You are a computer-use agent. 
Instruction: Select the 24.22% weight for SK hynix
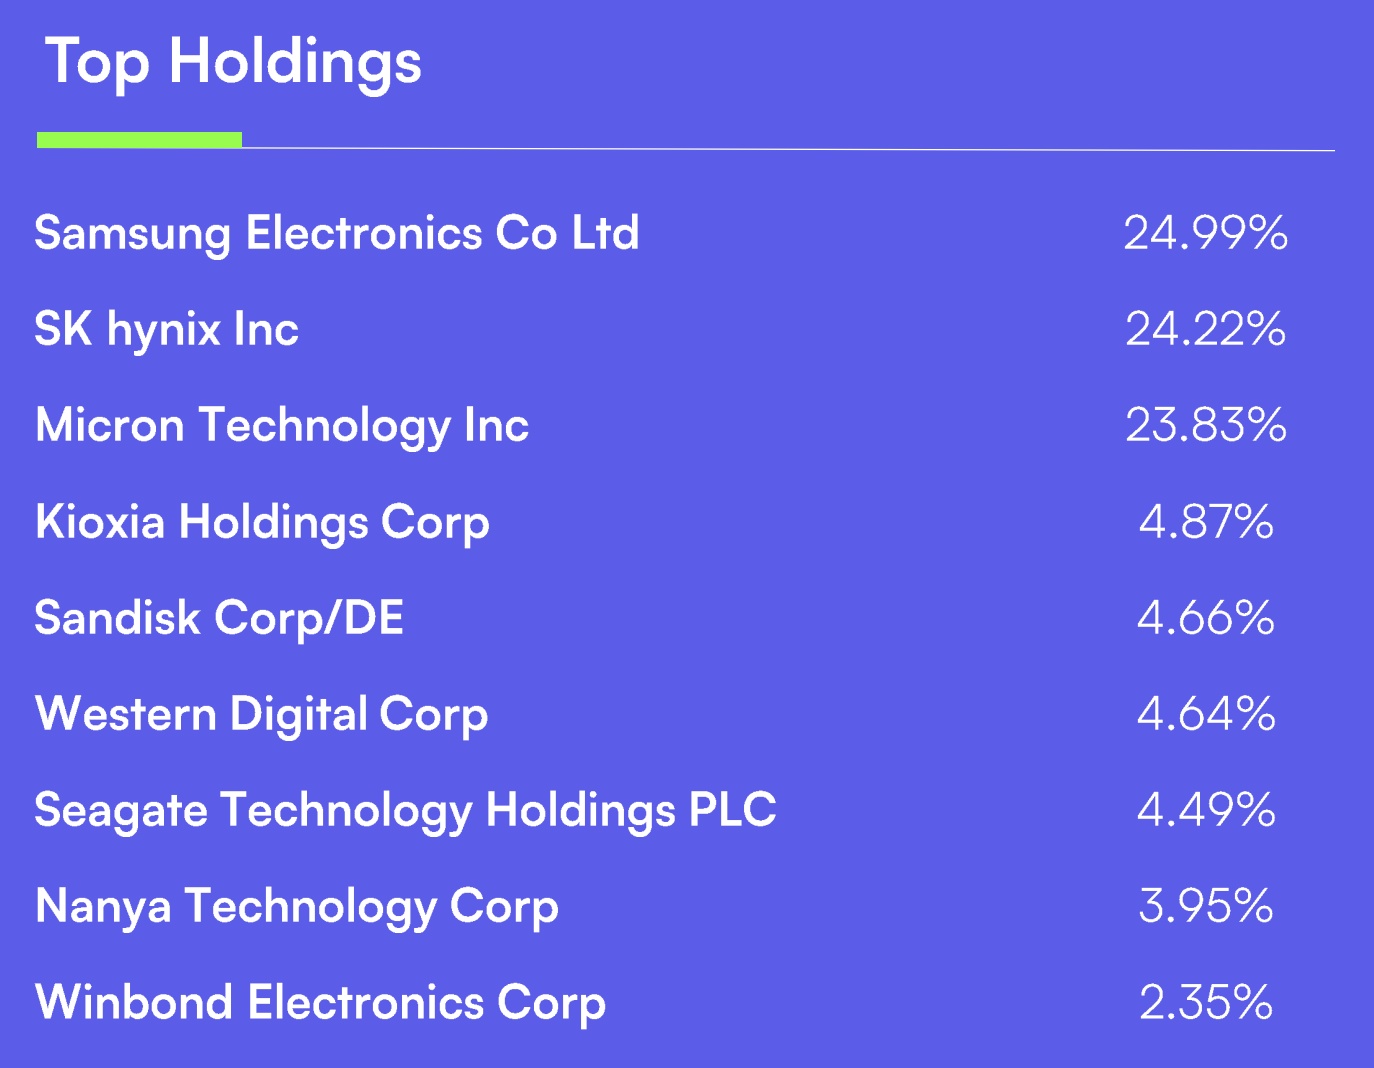point(1205,329)
